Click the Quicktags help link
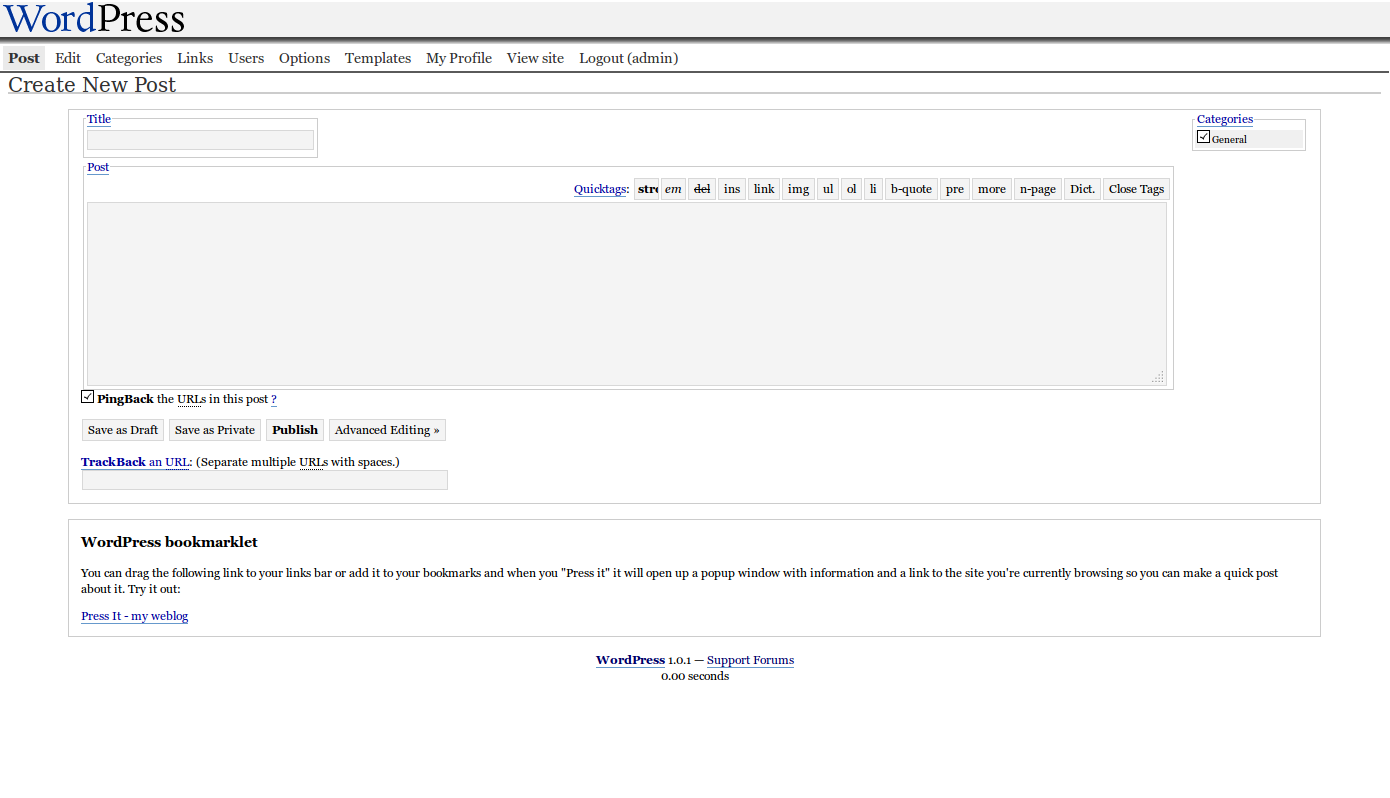This screenshot has height=798, width=1390. [601, 189]
